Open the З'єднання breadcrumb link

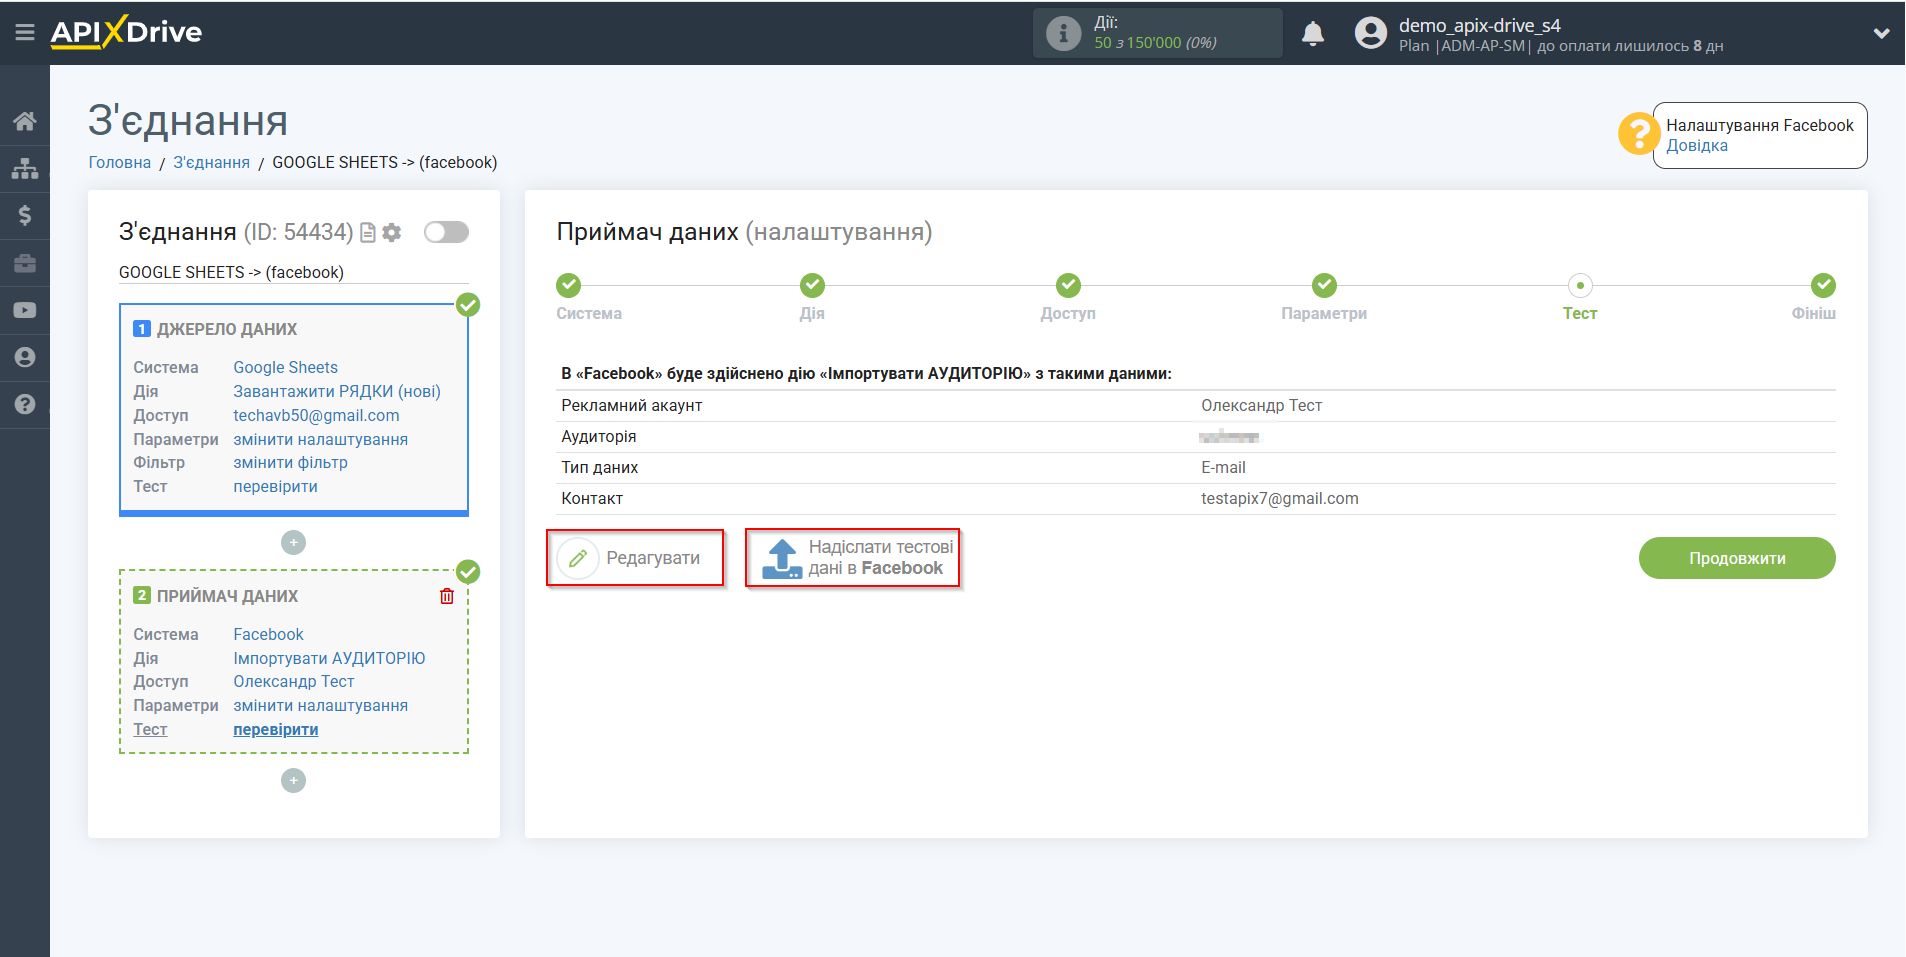tap(211, 162)
